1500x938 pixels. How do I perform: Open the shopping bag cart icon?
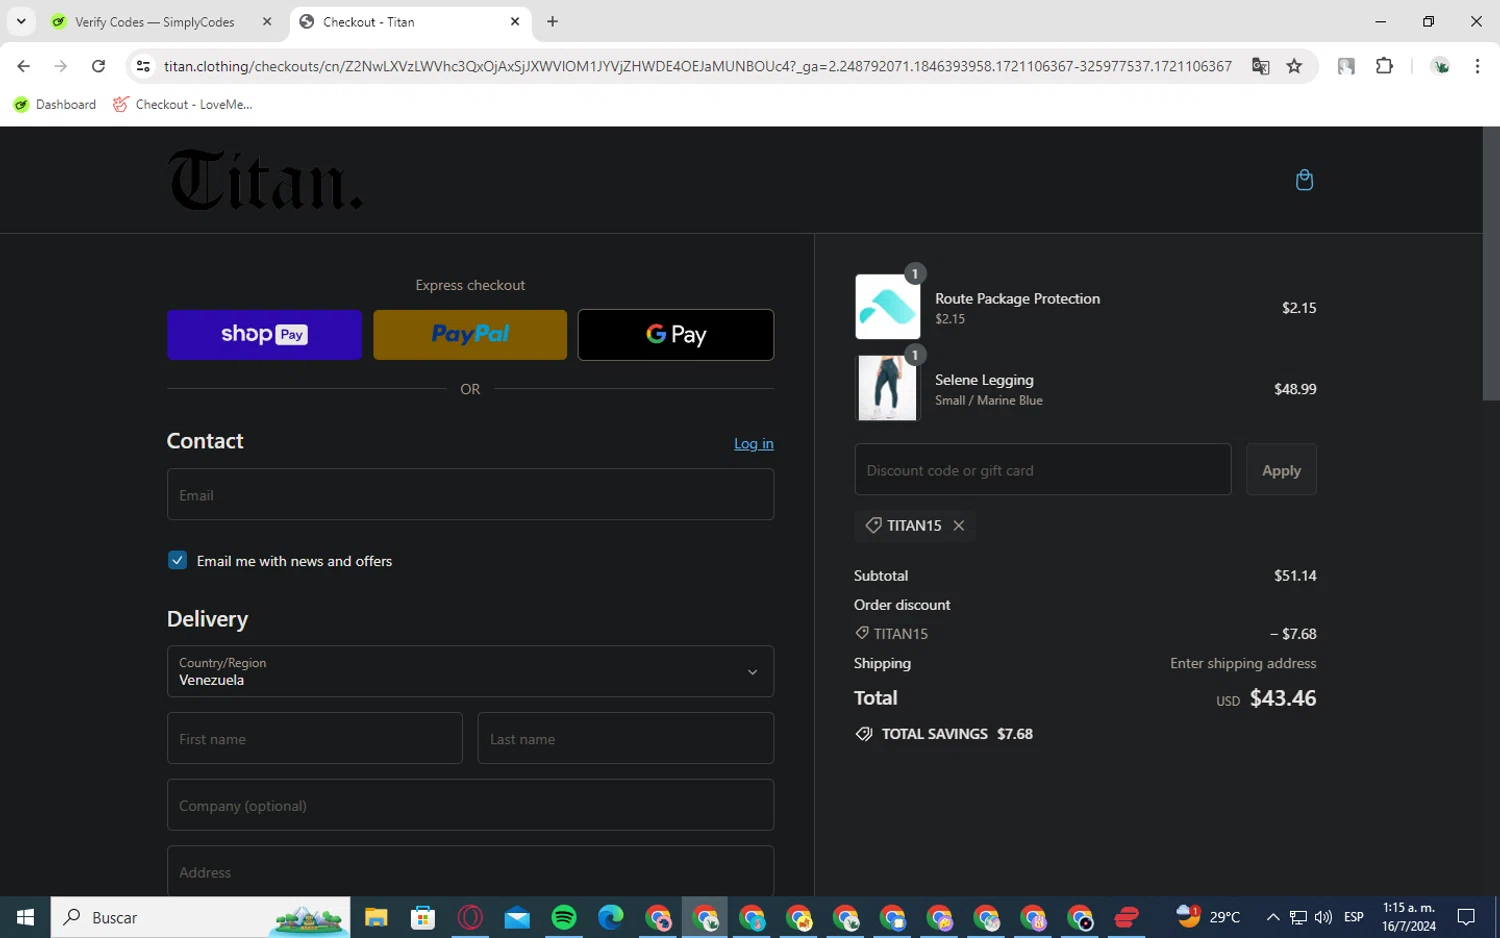1304,180
